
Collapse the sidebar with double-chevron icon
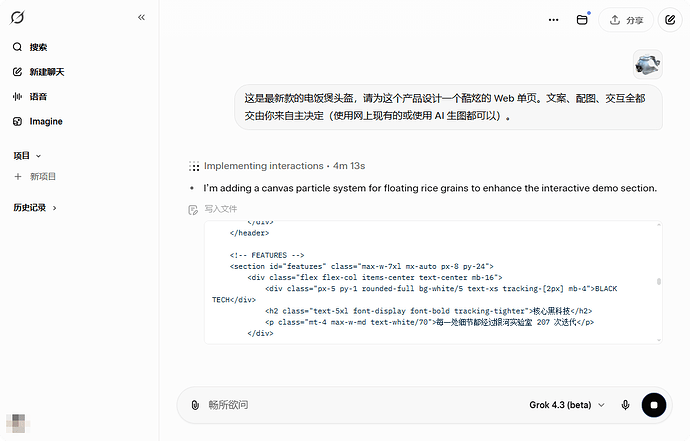pos(141,18)
